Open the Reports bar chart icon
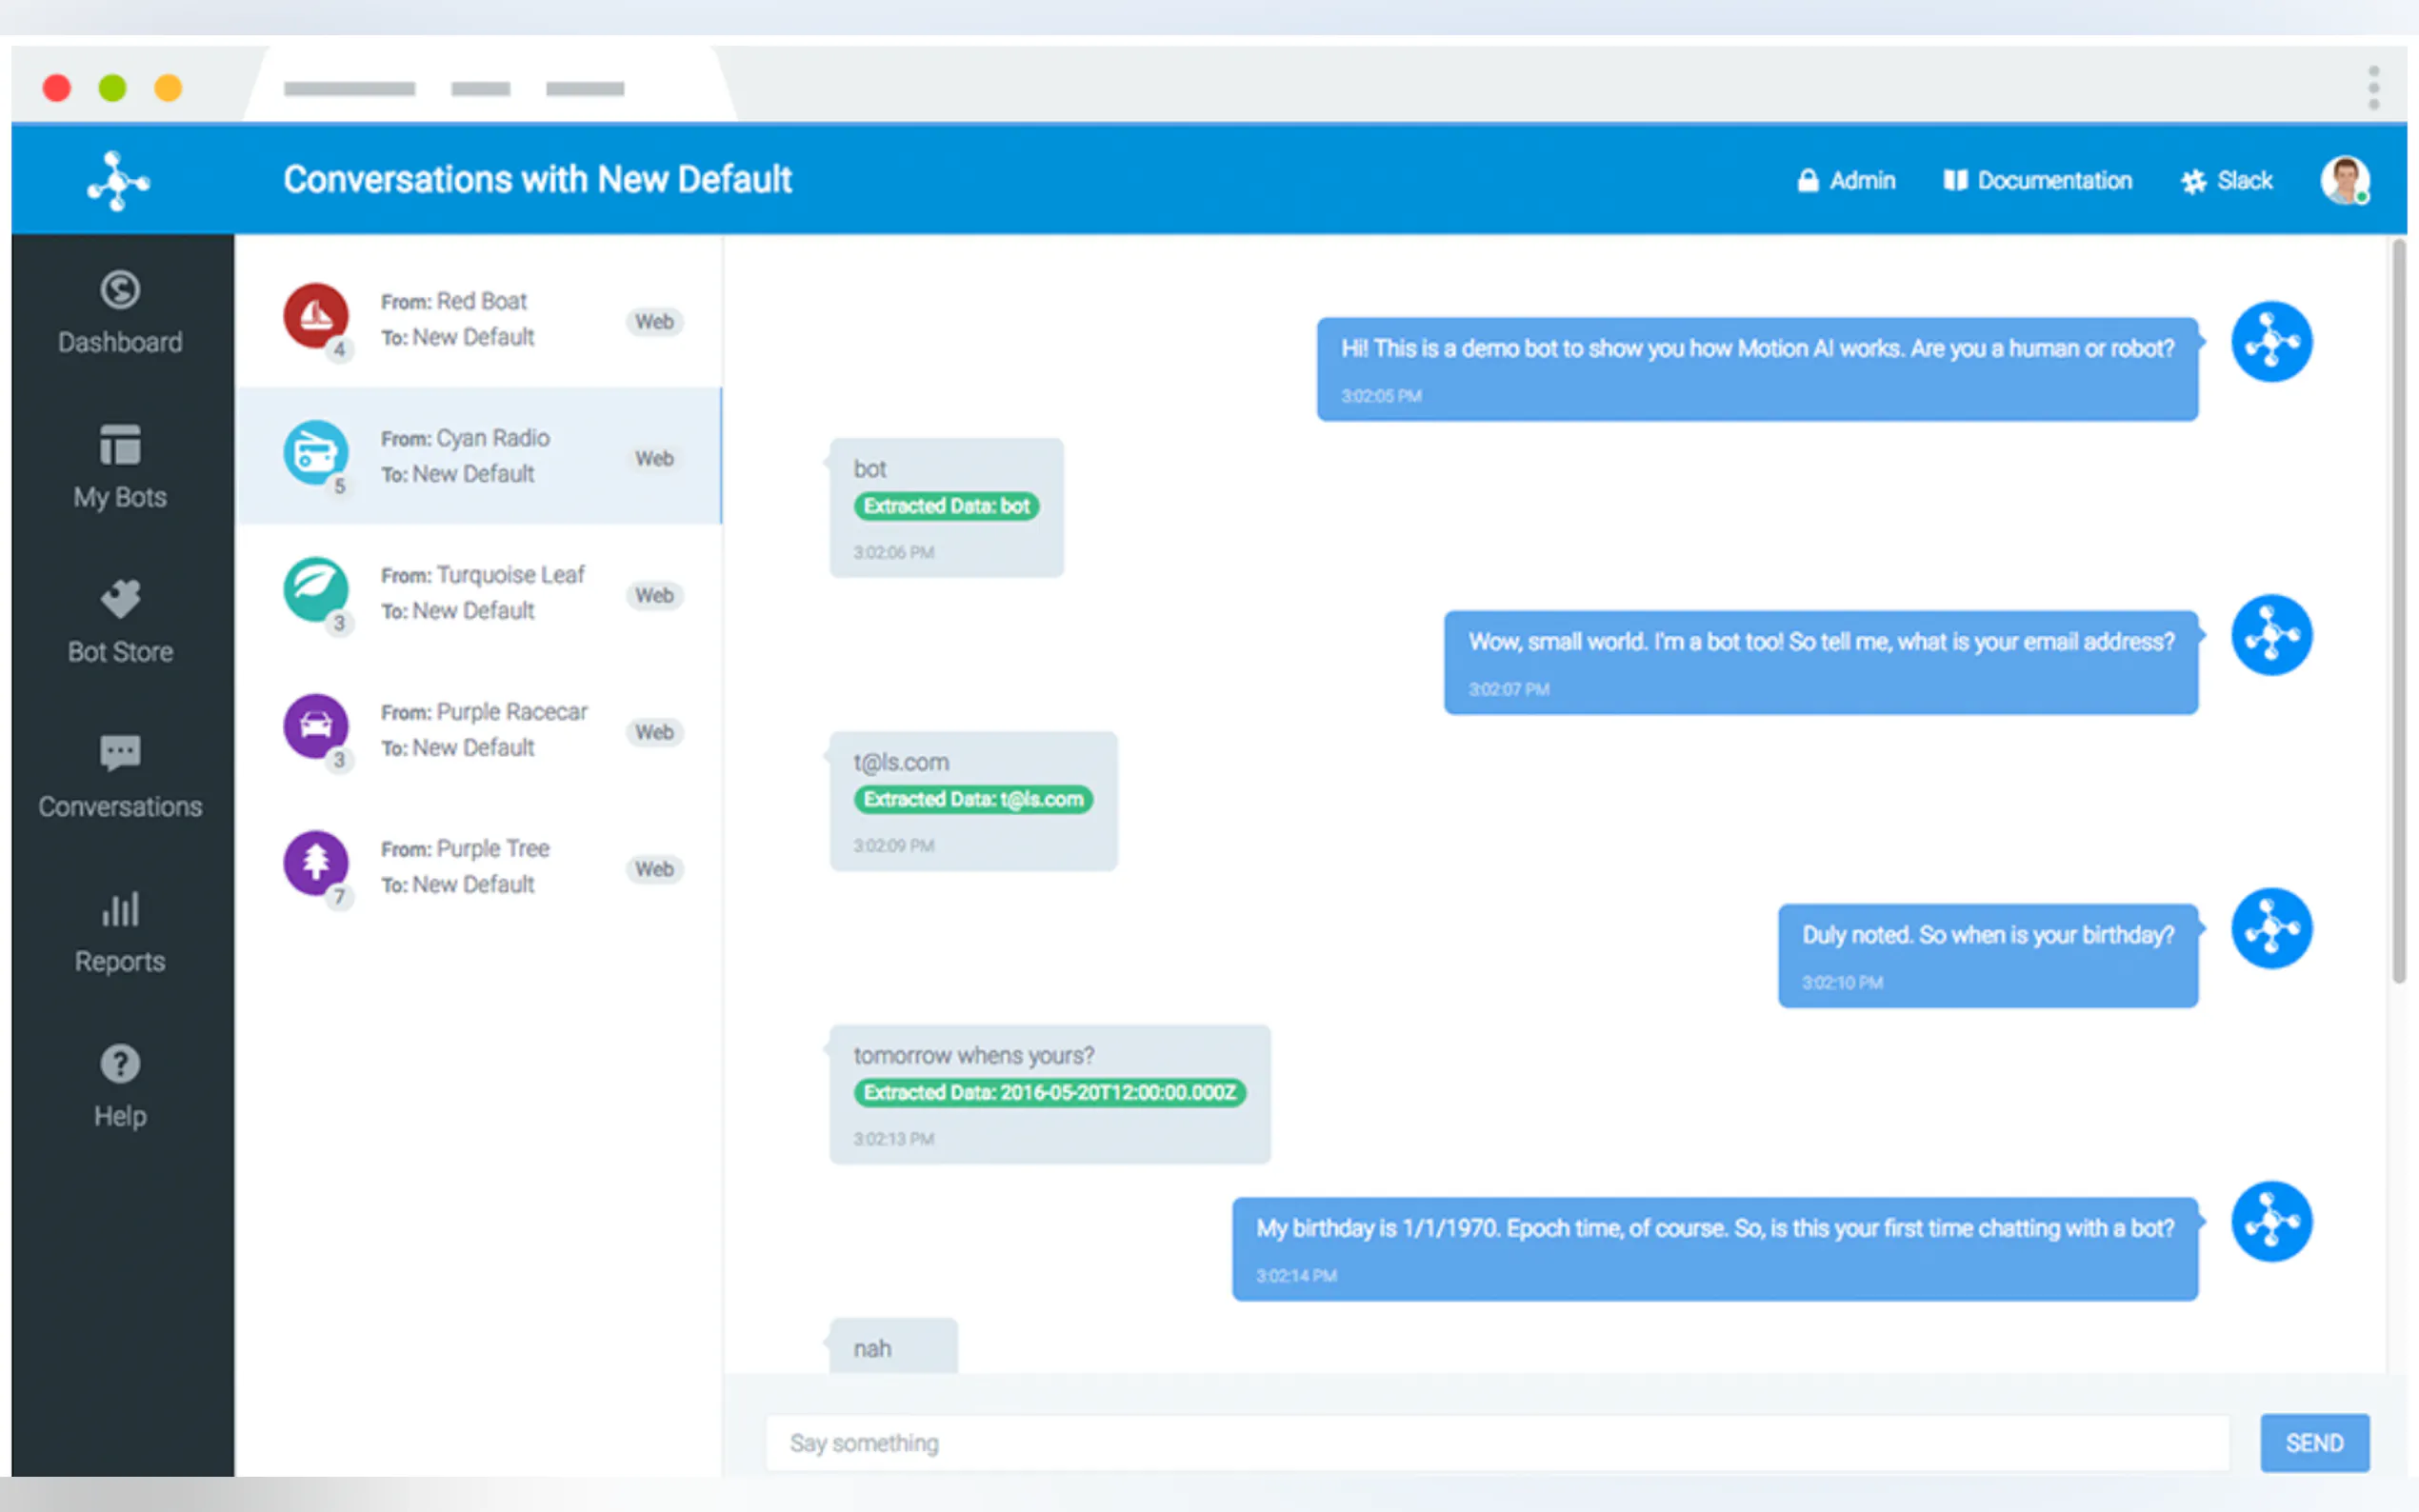 [x=120, y=909]
